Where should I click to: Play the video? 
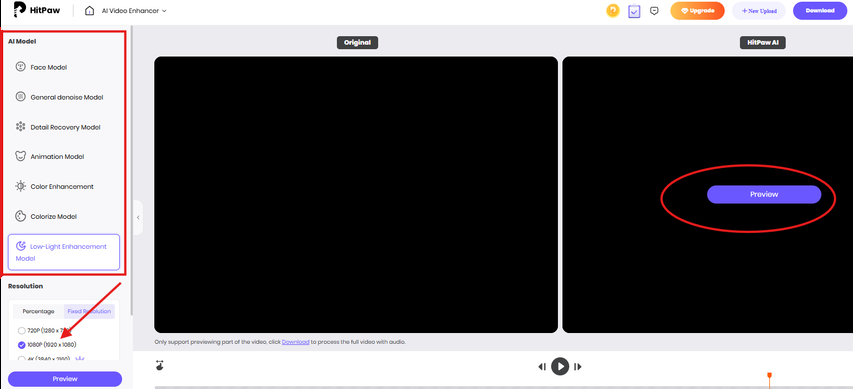(x=560, y=366)
